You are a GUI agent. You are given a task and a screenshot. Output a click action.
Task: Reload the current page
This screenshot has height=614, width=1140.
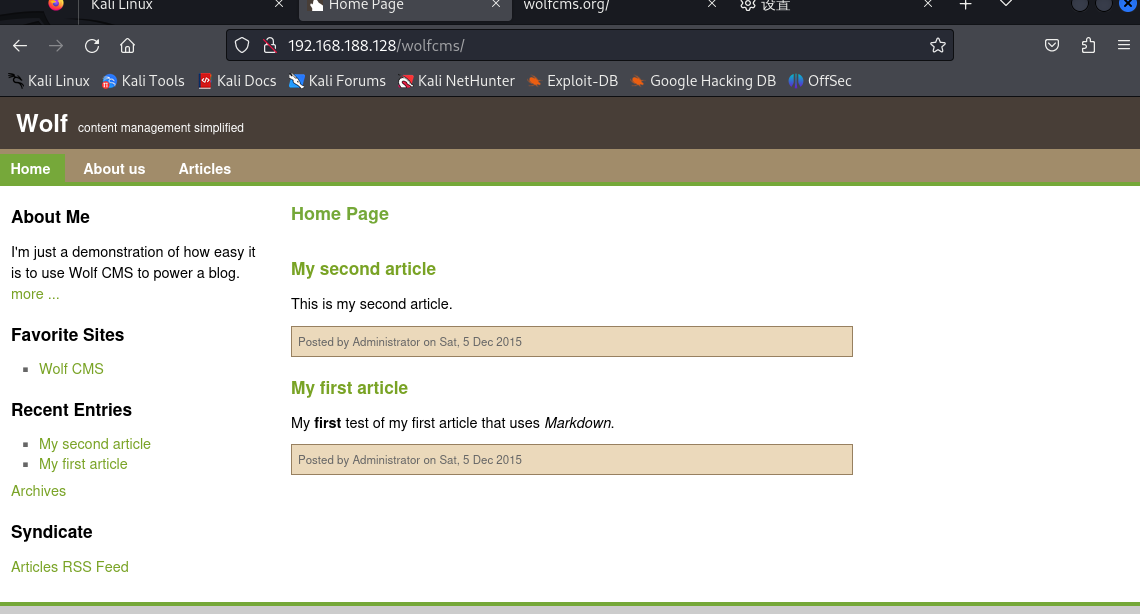(92, 46)
